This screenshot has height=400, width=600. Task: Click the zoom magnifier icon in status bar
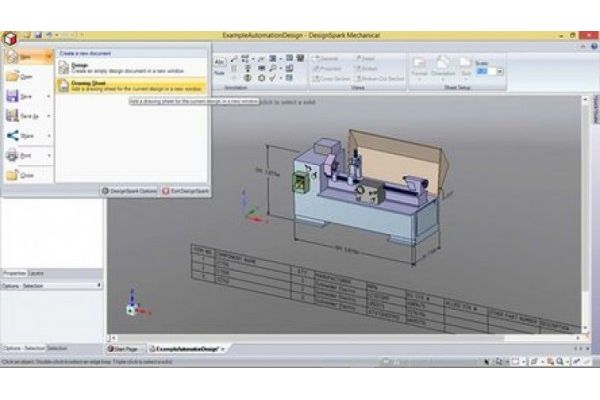560,361
